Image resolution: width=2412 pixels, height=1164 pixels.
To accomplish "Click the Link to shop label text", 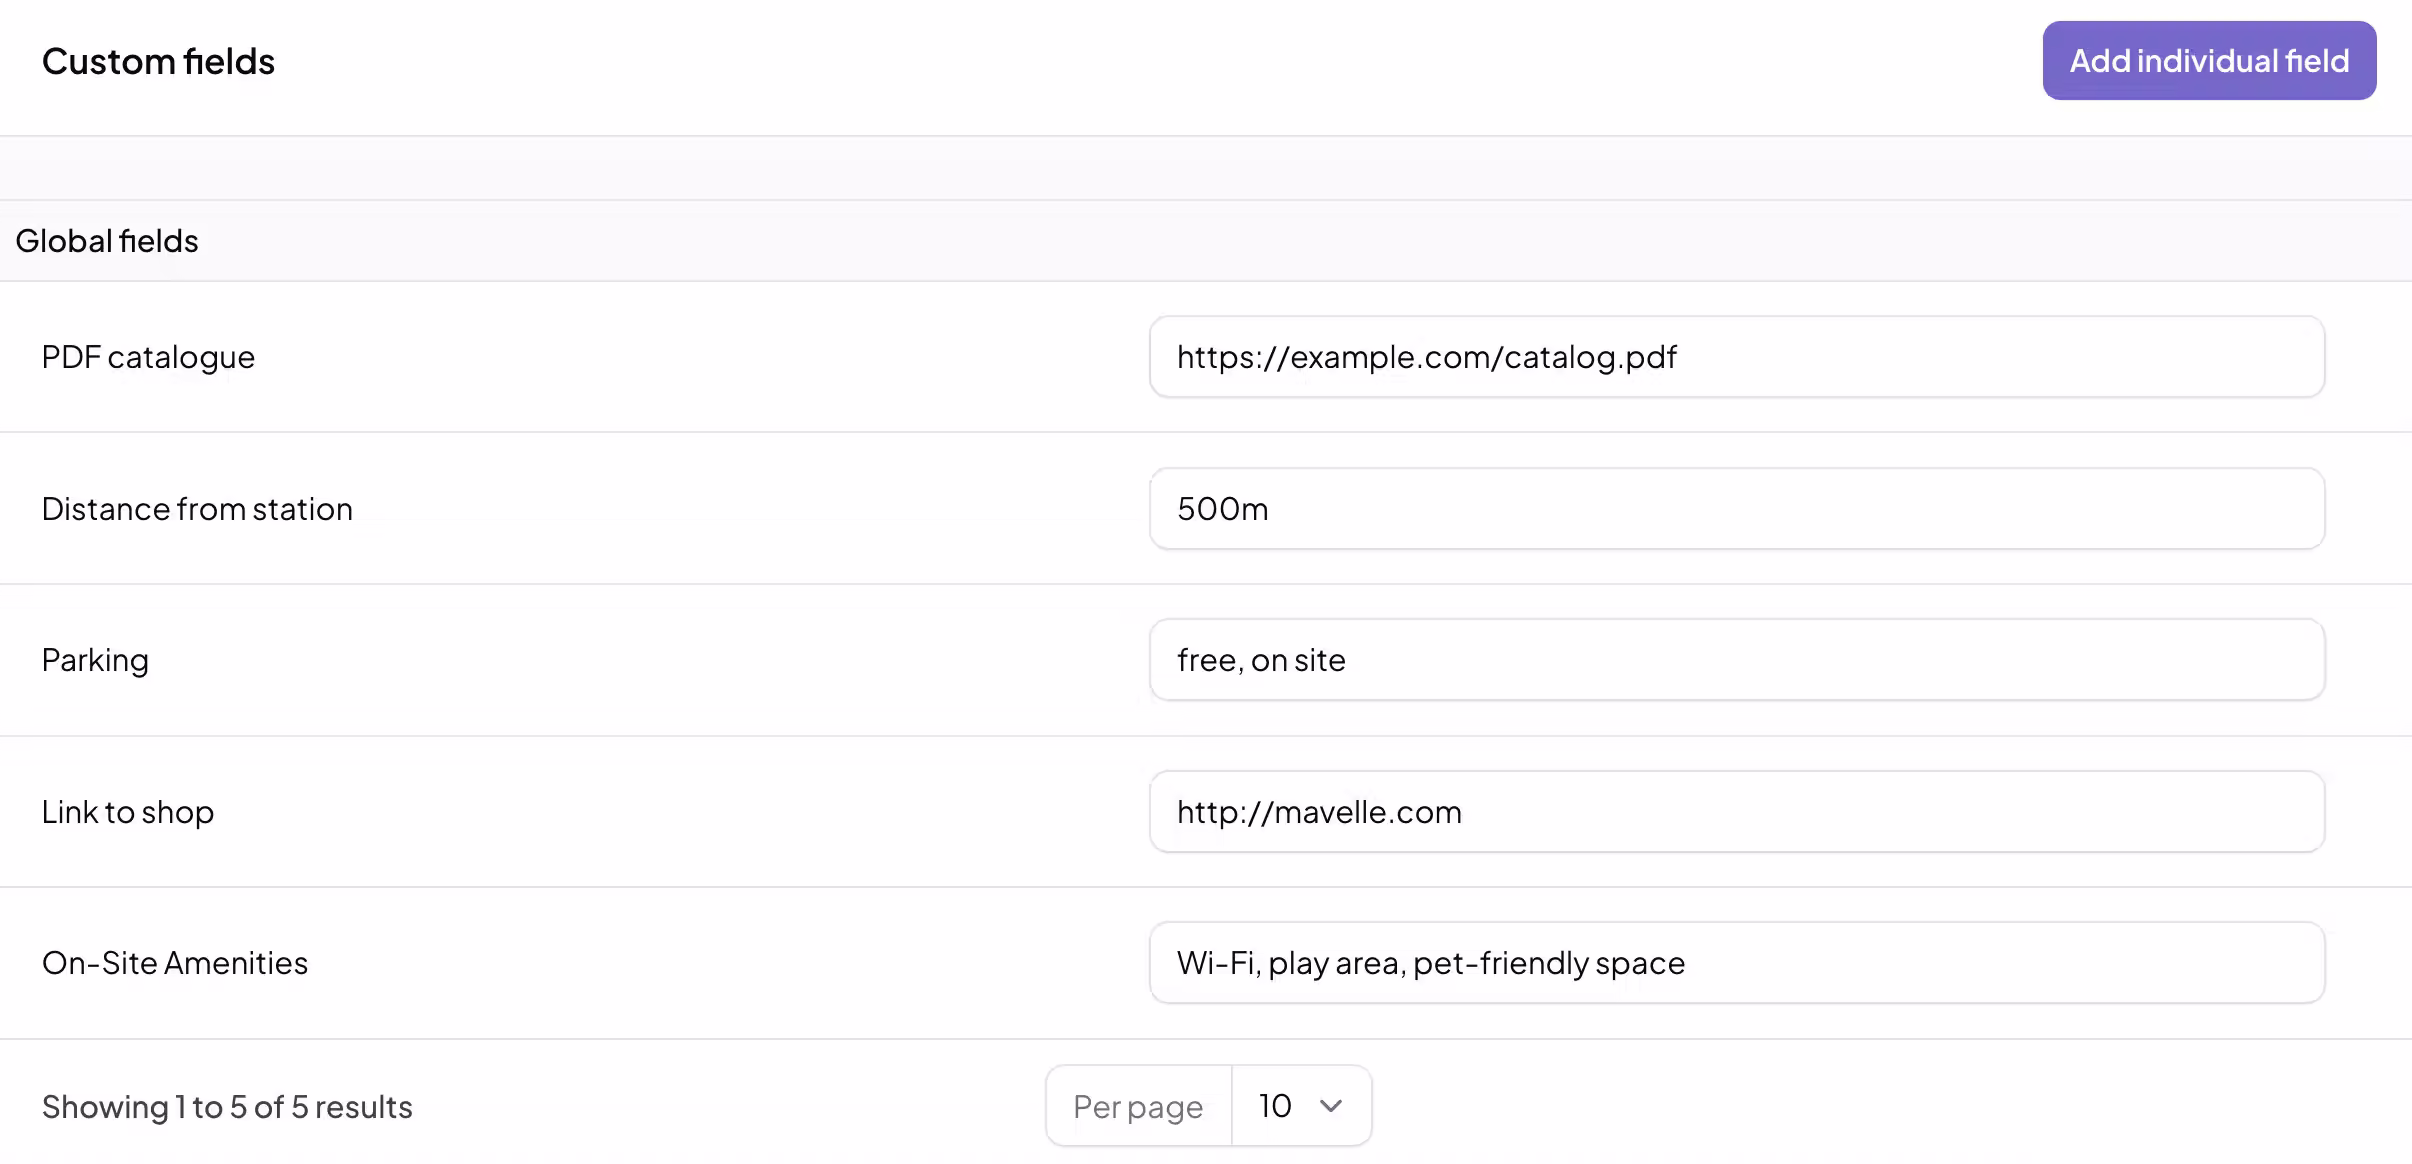I will (x=128, y=812).
